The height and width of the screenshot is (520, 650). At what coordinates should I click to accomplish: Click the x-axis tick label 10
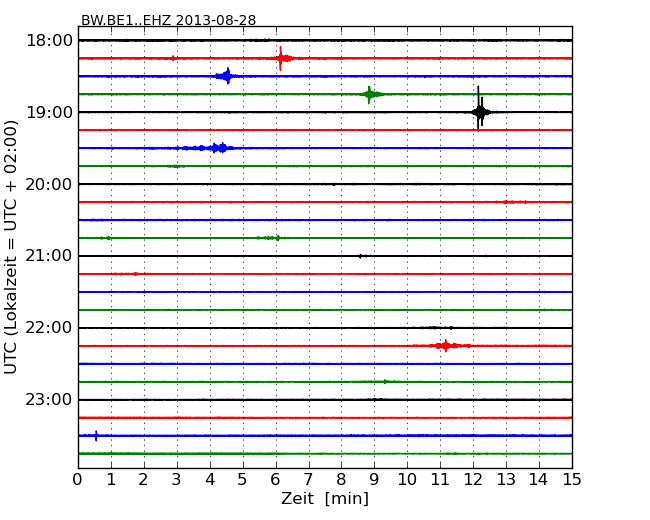point(407,480)
